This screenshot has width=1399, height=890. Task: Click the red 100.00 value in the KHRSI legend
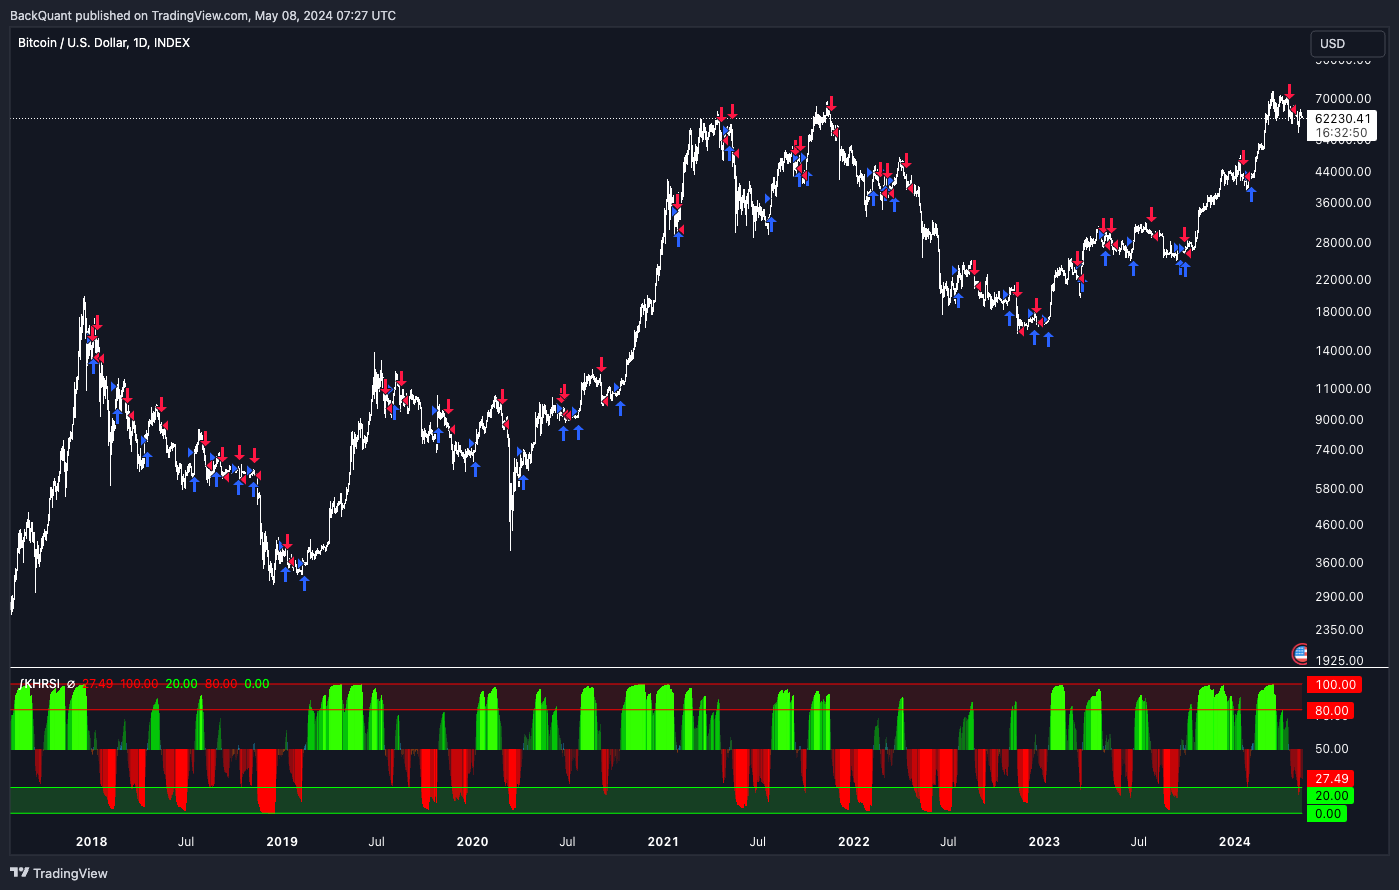[x=139, y=684]
